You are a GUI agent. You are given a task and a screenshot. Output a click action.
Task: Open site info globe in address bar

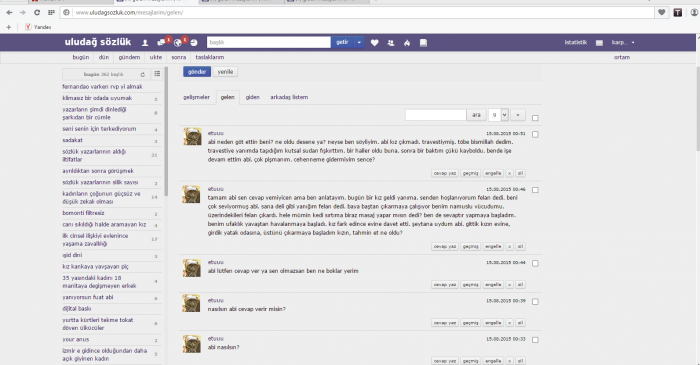tap(67, 12)
